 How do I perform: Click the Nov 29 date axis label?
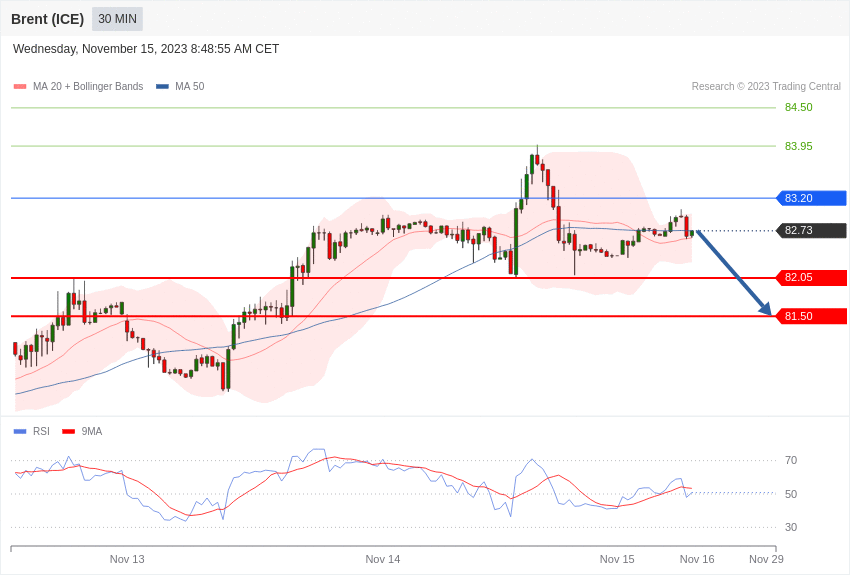tap(766, 559)
